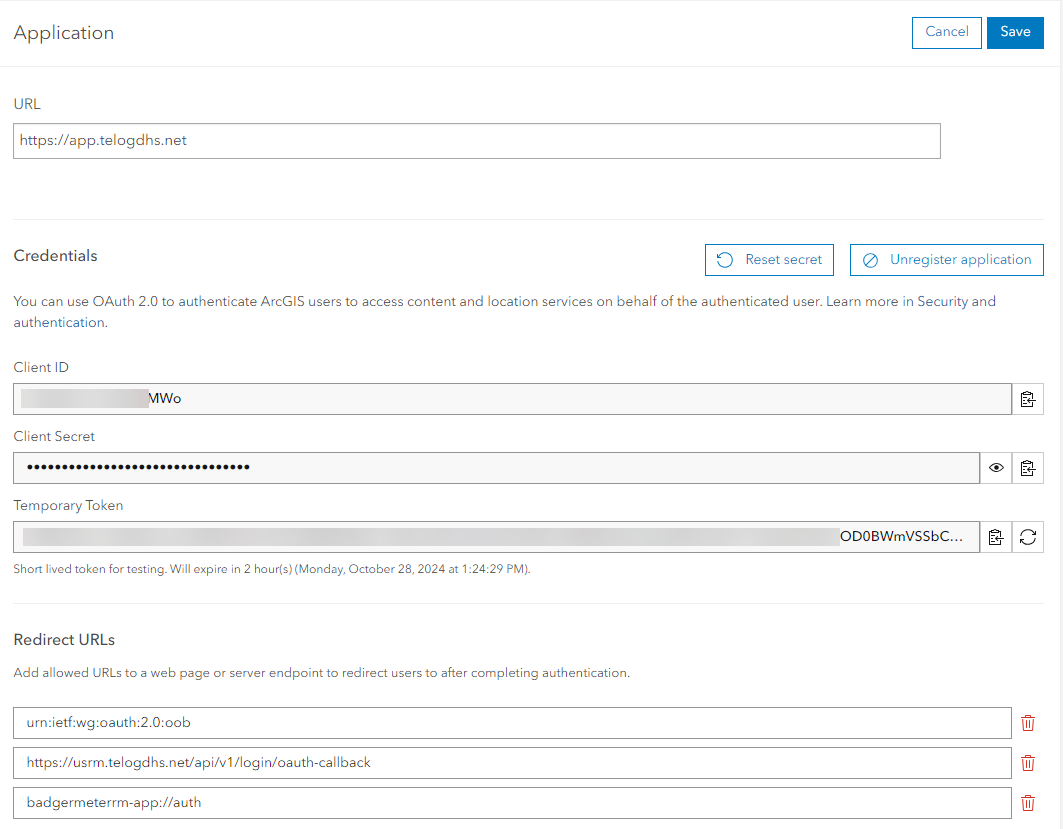
Task: Click the Save button
Action: tap(1015, 32)
